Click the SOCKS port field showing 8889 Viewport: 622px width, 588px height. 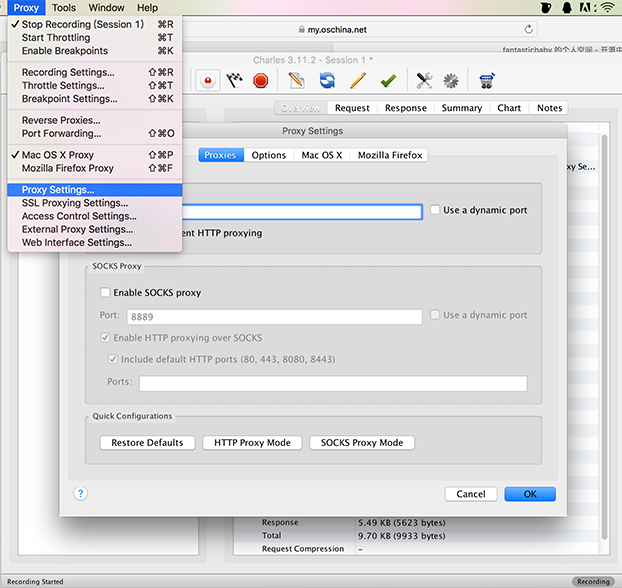point(274,317)
